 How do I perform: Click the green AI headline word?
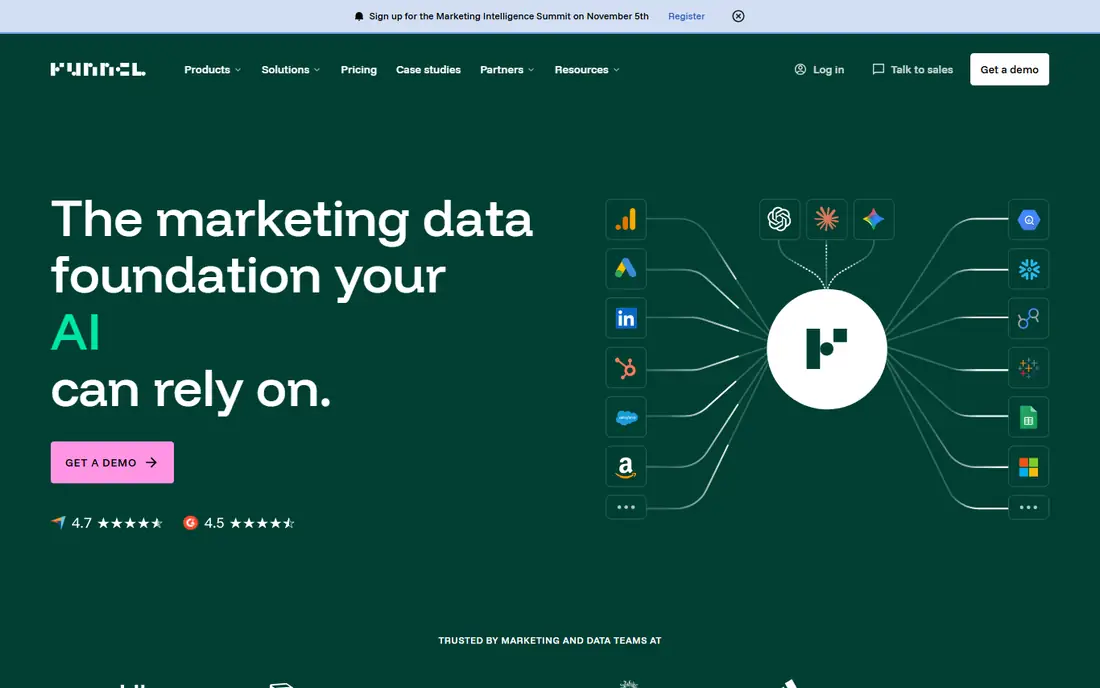(76, 332)
